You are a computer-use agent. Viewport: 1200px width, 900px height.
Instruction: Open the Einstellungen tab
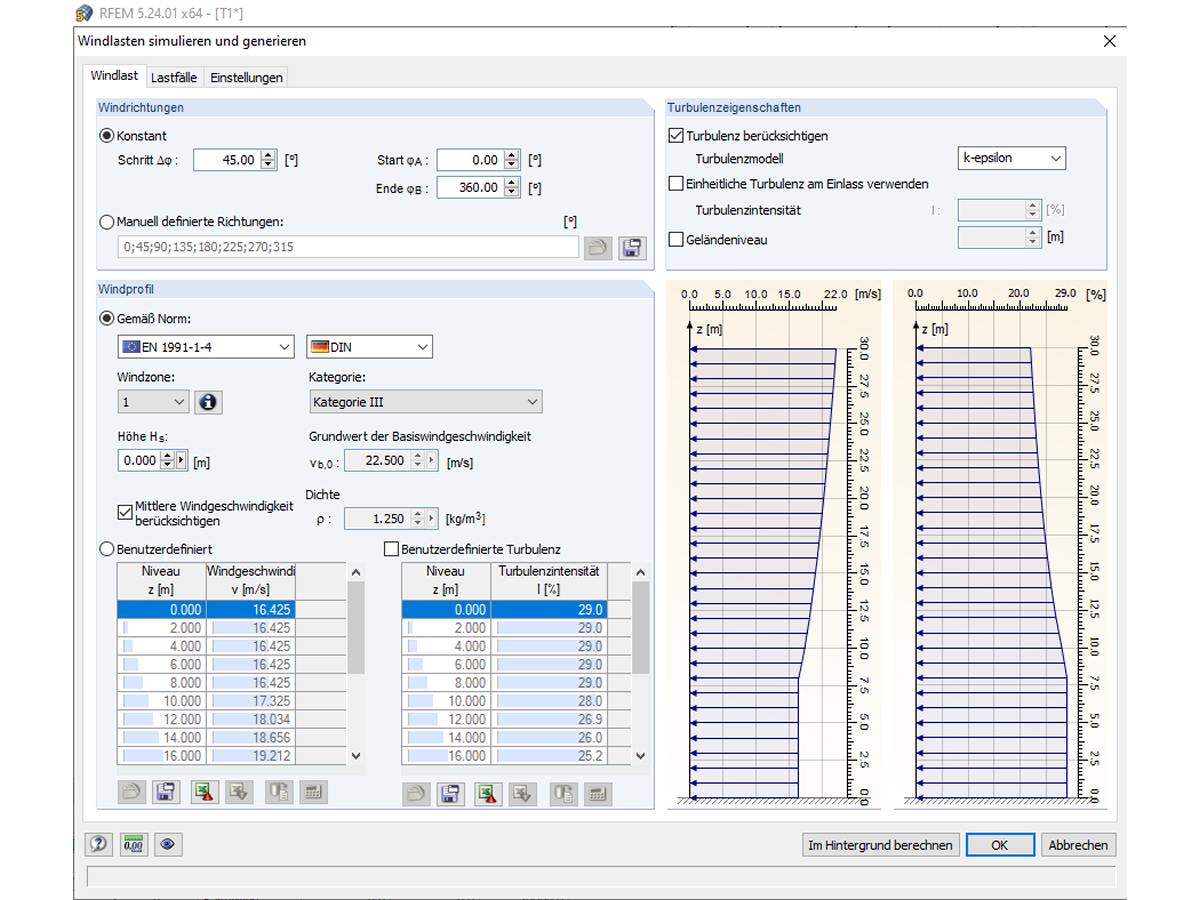tap(246, 76)
